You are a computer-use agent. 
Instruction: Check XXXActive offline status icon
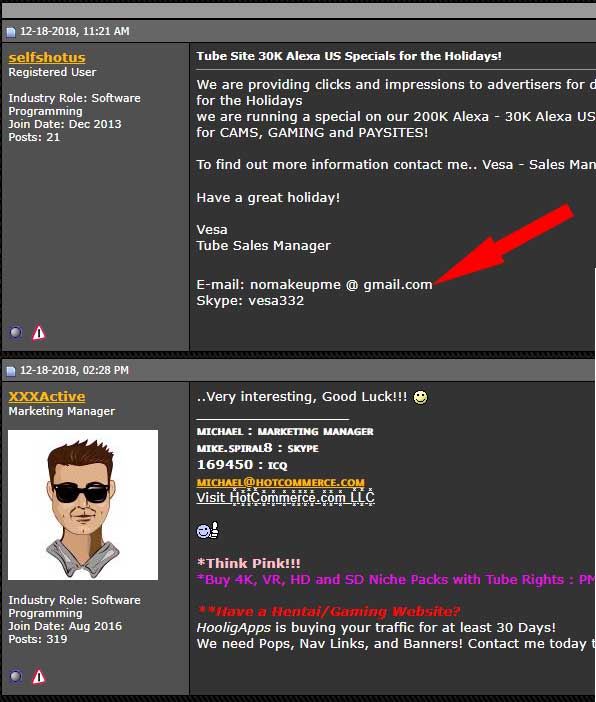pyautogui.click(x=16, y=676)
